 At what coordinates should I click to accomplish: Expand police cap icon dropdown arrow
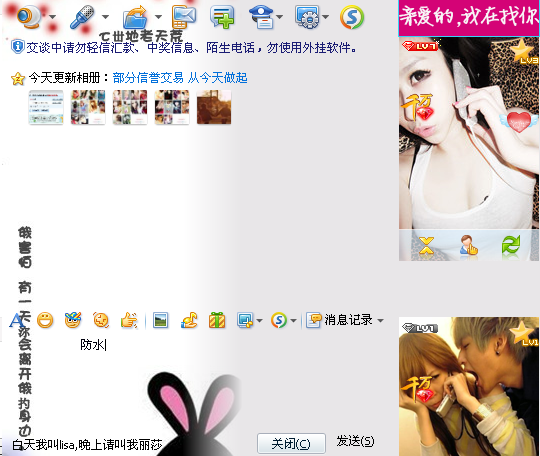coord(280,17)
